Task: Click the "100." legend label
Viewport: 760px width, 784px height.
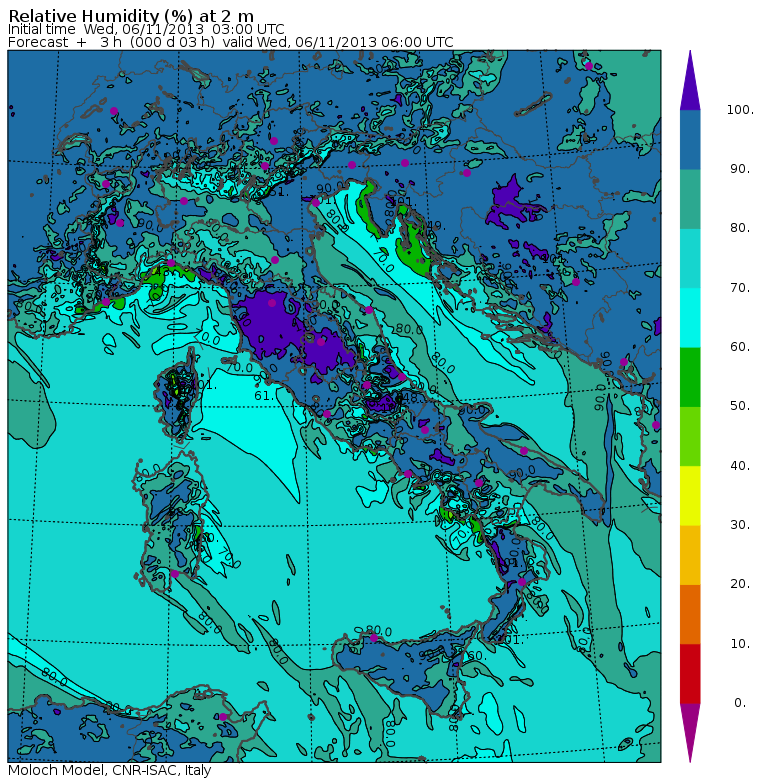Action: click(x=740, y=110)
